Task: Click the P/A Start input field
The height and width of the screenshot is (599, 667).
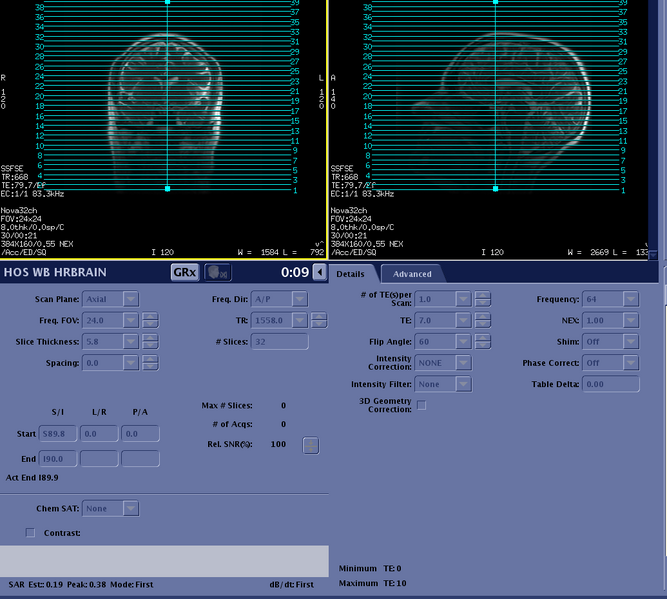Action: coord(140,434)
